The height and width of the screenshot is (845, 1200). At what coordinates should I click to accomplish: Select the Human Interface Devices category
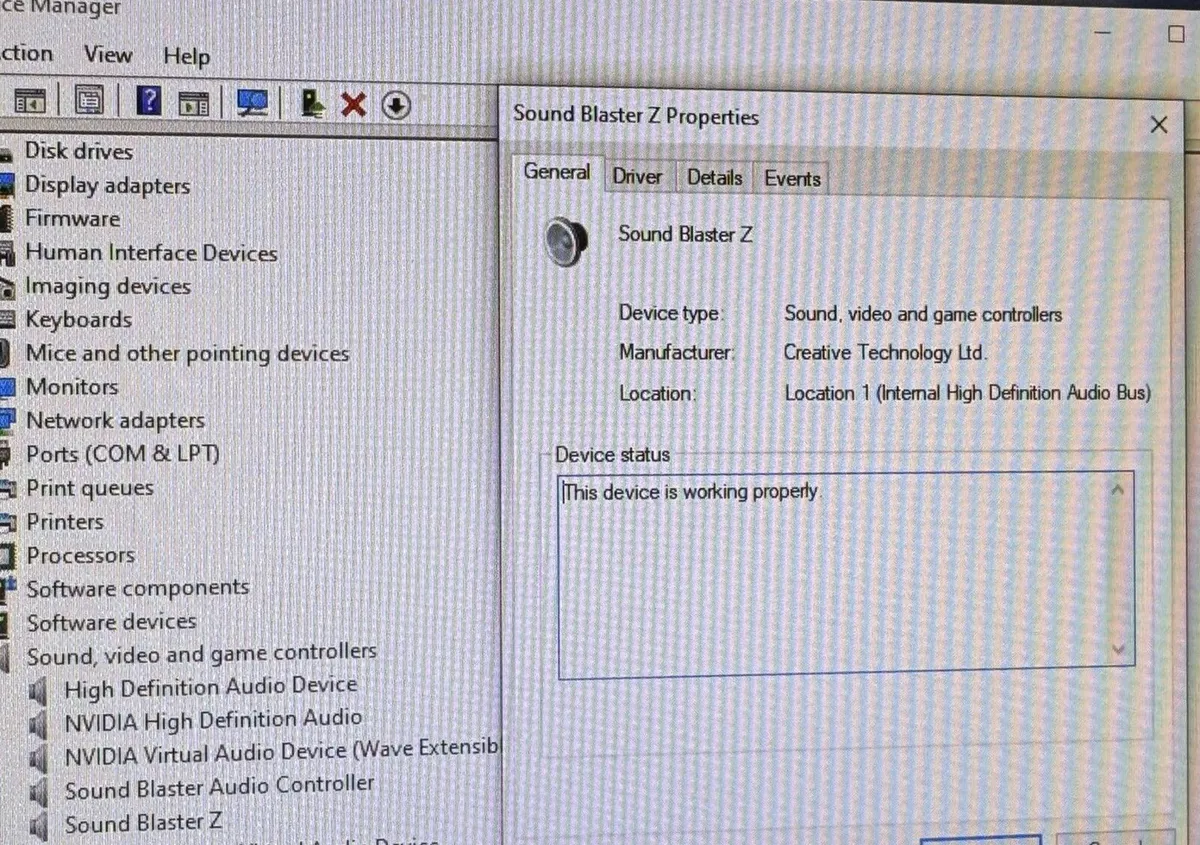(x=151, y=252)
